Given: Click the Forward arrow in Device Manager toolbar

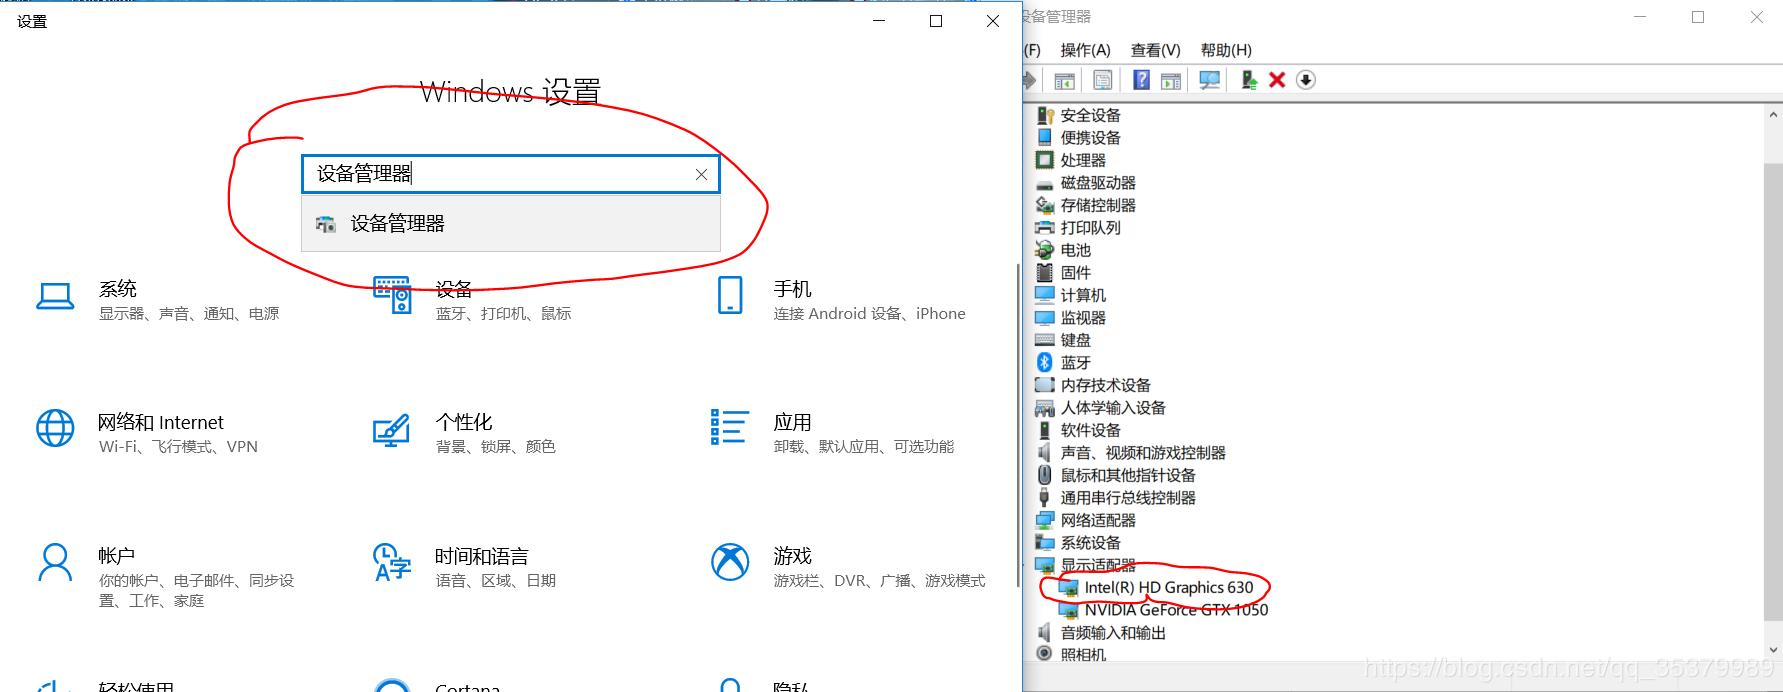Looking at the screenshot, I should 1030,80.
